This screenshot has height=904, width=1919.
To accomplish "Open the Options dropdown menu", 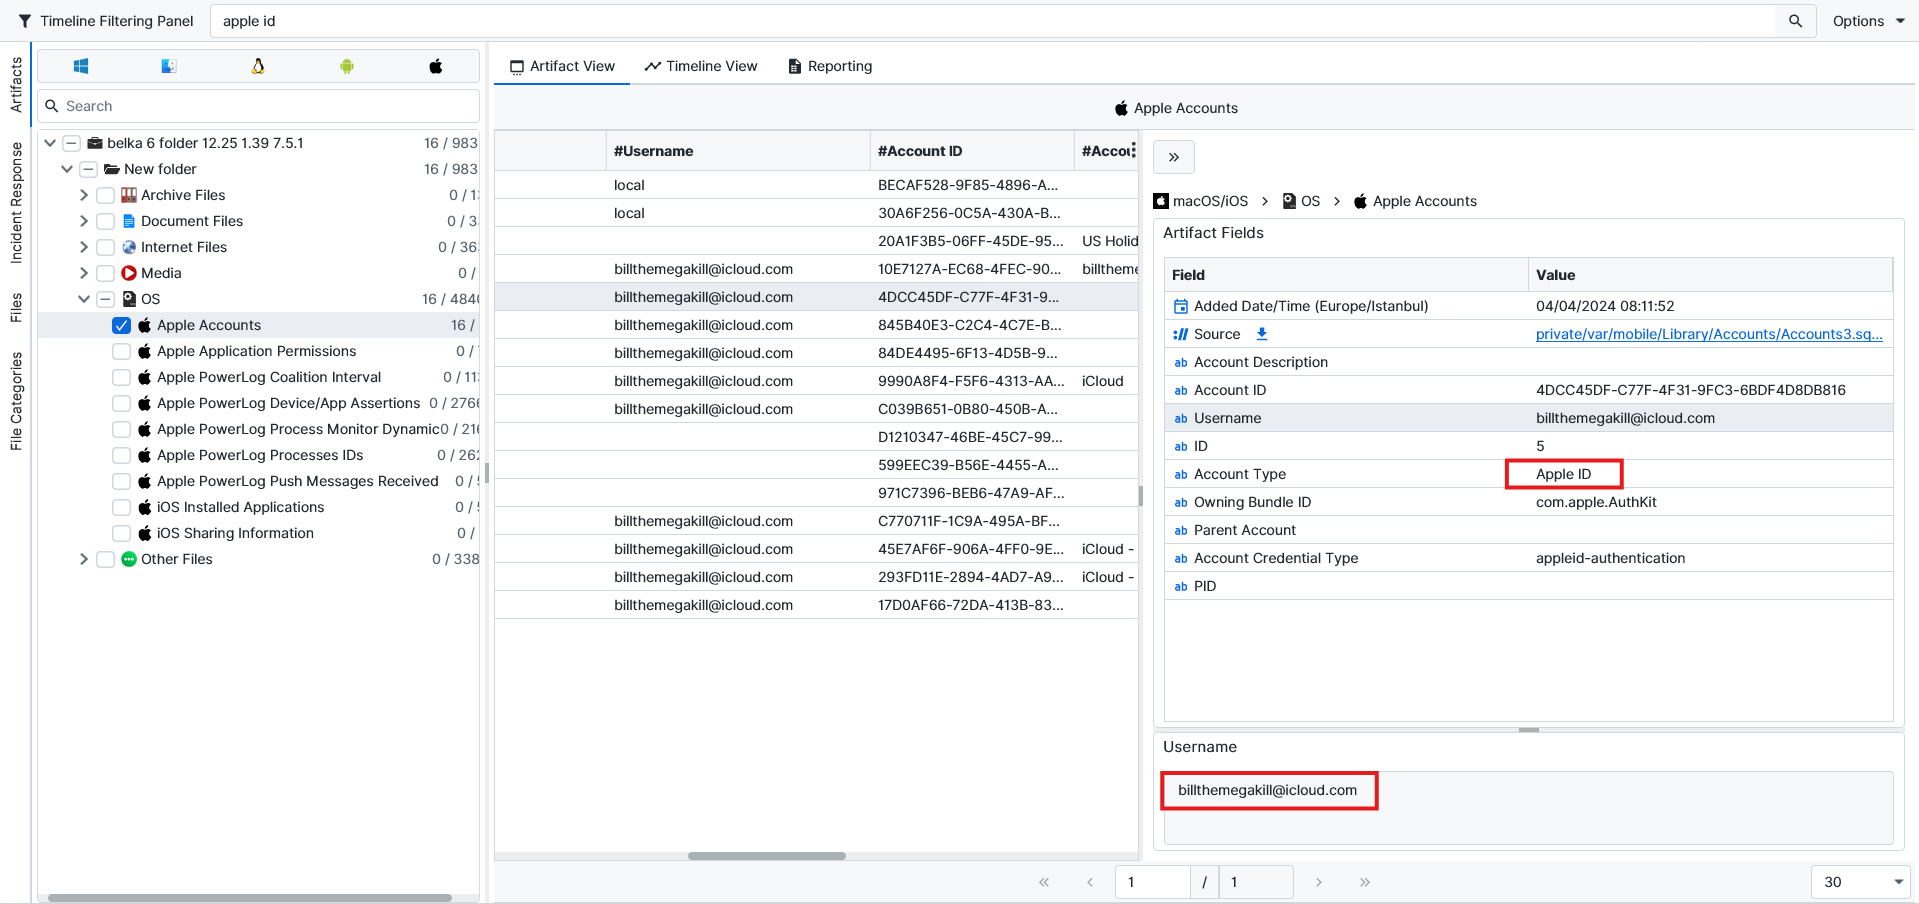I will [1867, 21].
